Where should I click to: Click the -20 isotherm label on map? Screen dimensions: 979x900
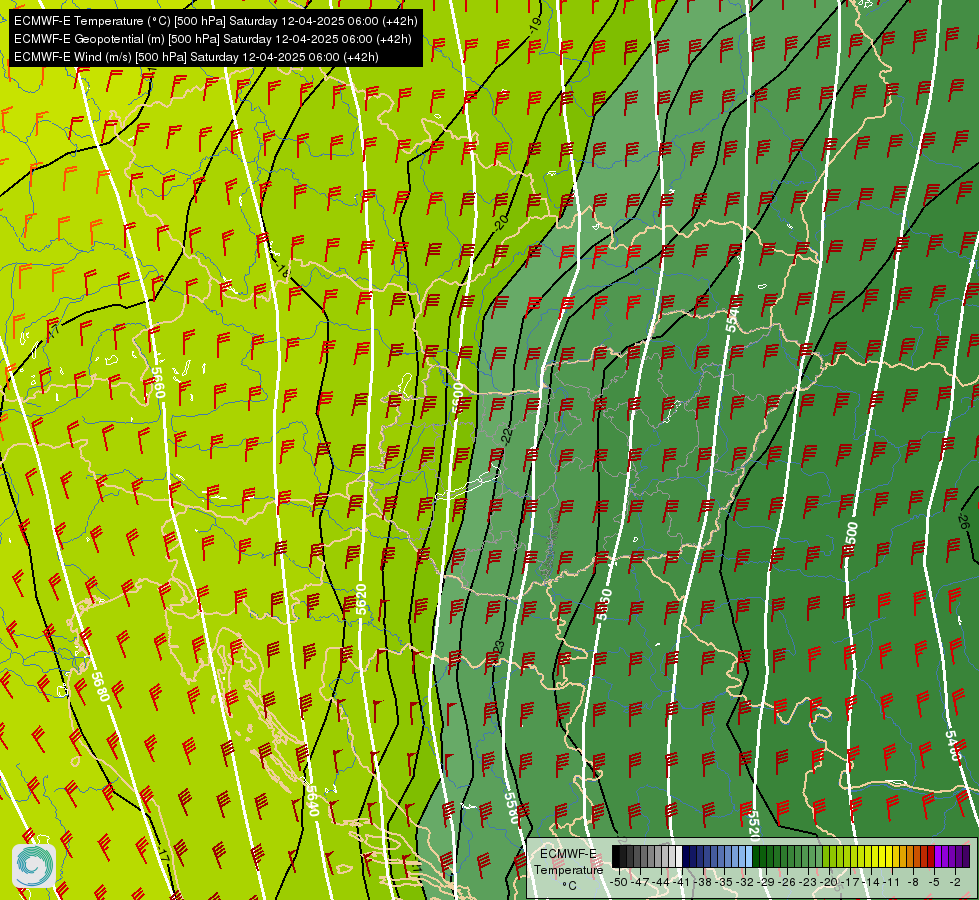coord(501,222)
